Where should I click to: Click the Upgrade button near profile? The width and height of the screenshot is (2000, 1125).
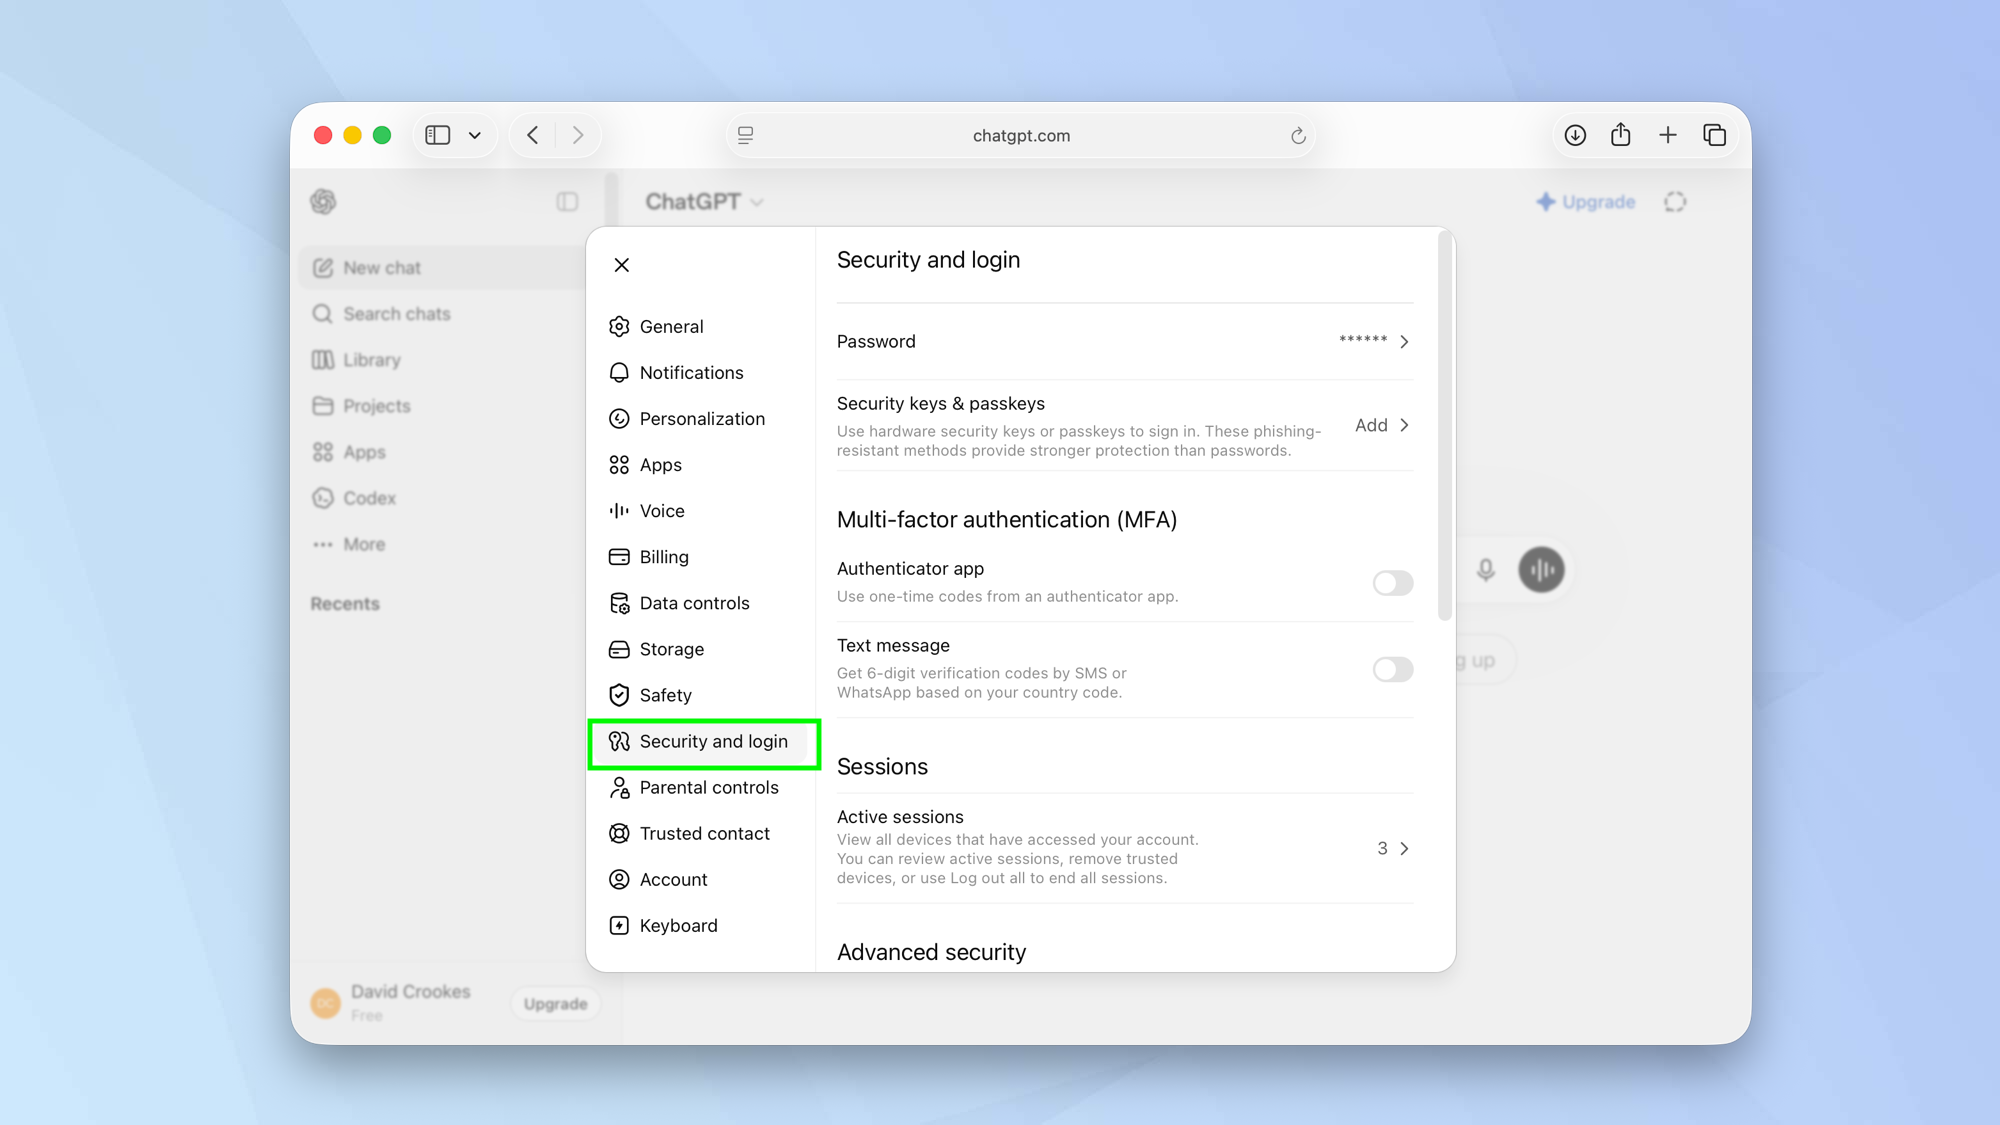(x=555, y=1004)
